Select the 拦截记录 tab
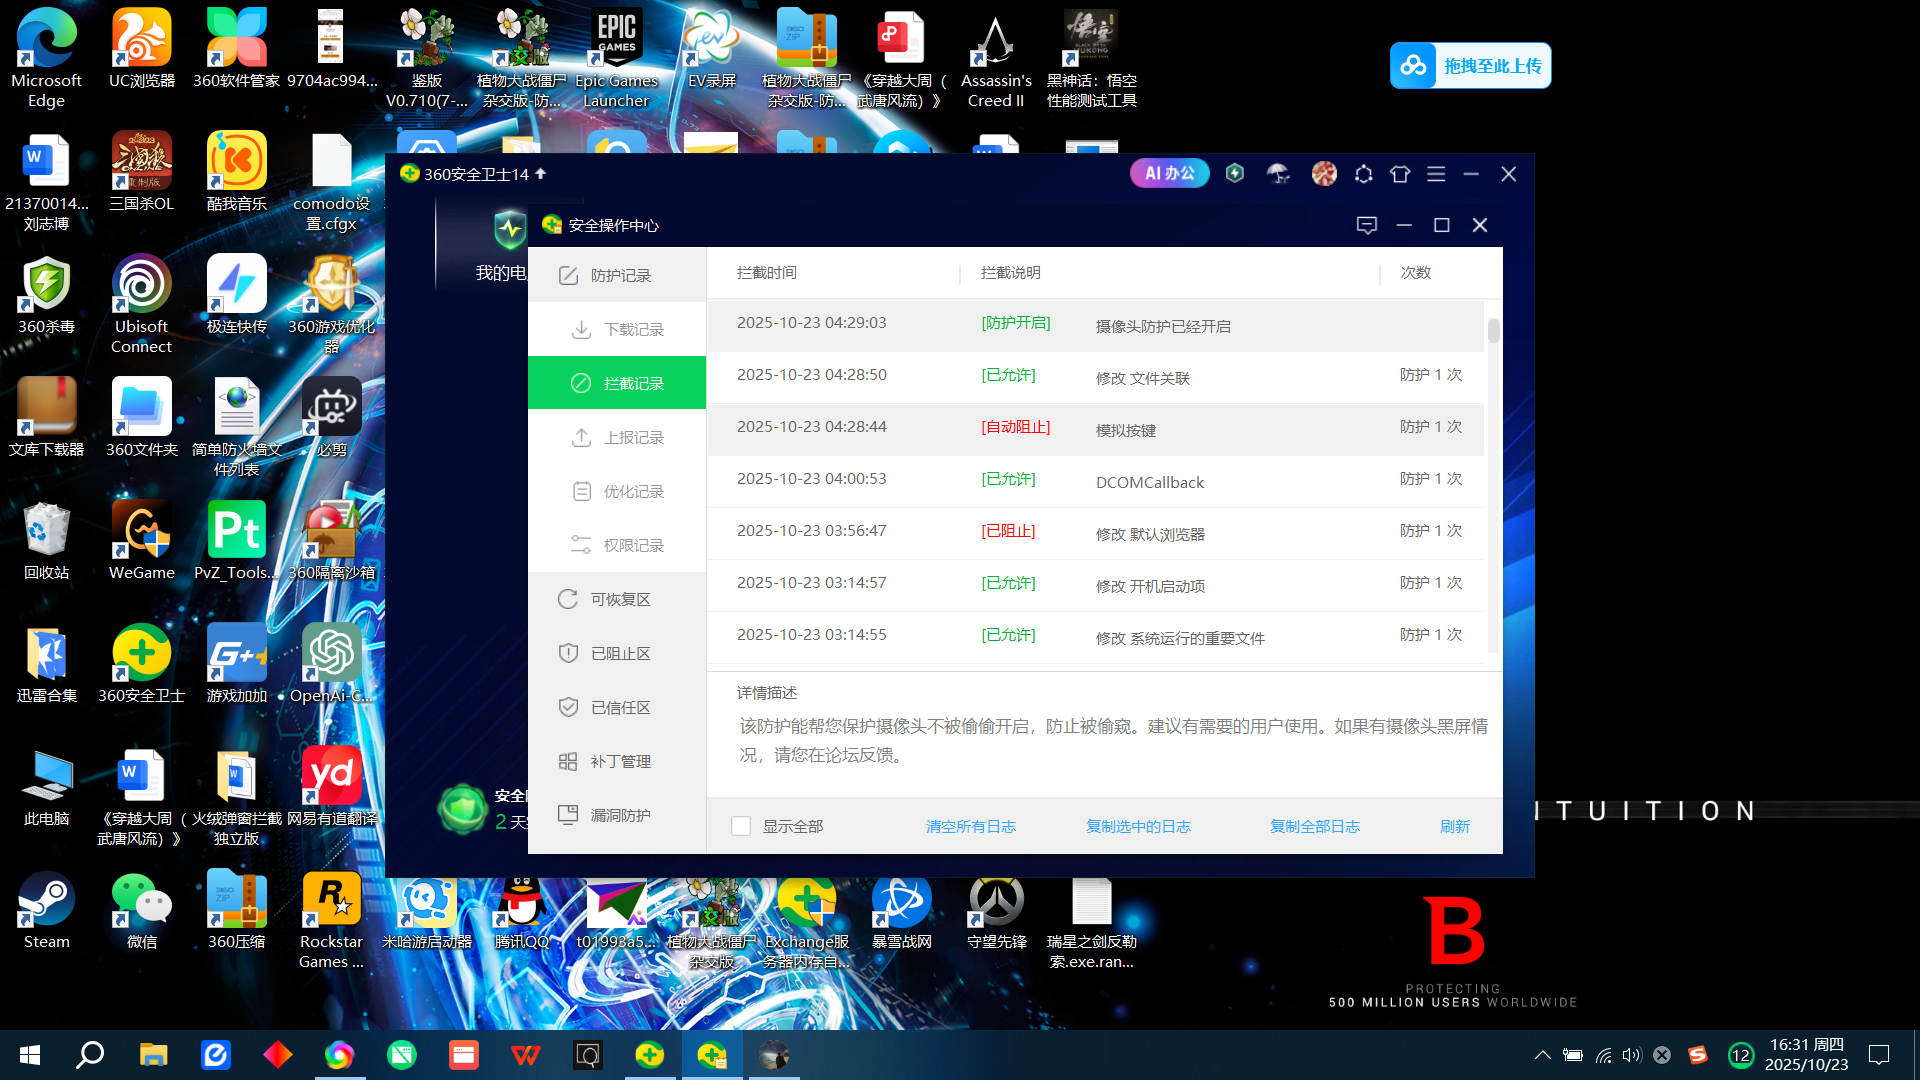 pyautogui.click(x=617, y=383)
